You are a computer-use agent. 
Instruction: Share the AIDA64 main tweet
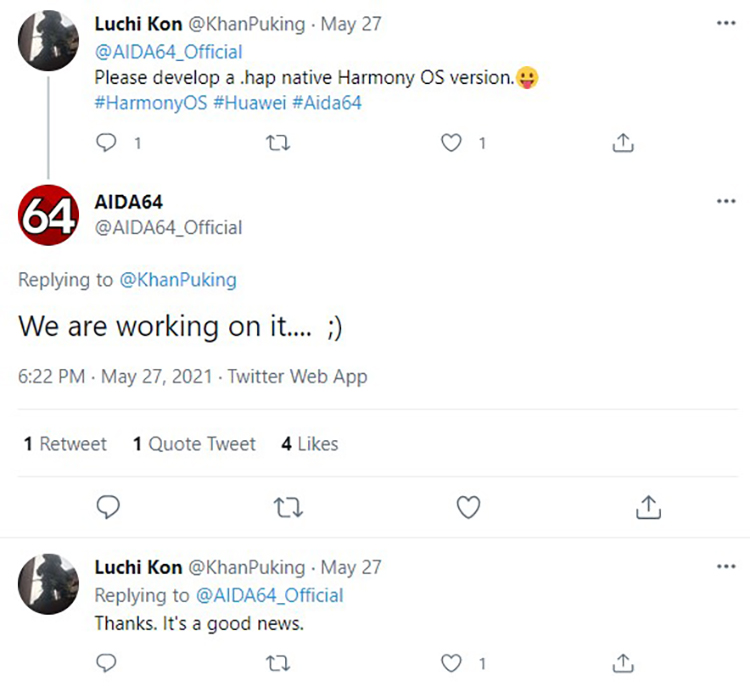pyautogui.click(x=648, y=508)
